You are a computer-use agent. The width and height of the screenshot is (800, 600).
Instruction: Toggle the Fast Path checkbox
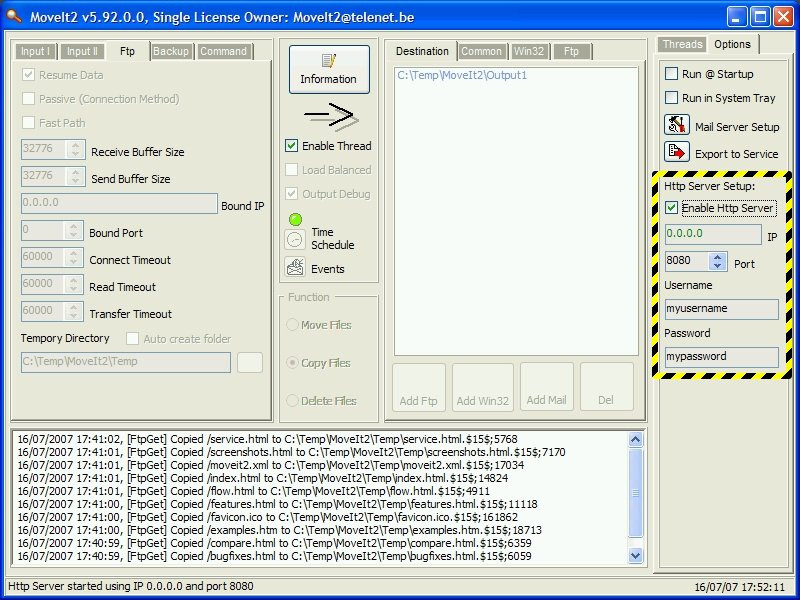(x=29, y=122)
